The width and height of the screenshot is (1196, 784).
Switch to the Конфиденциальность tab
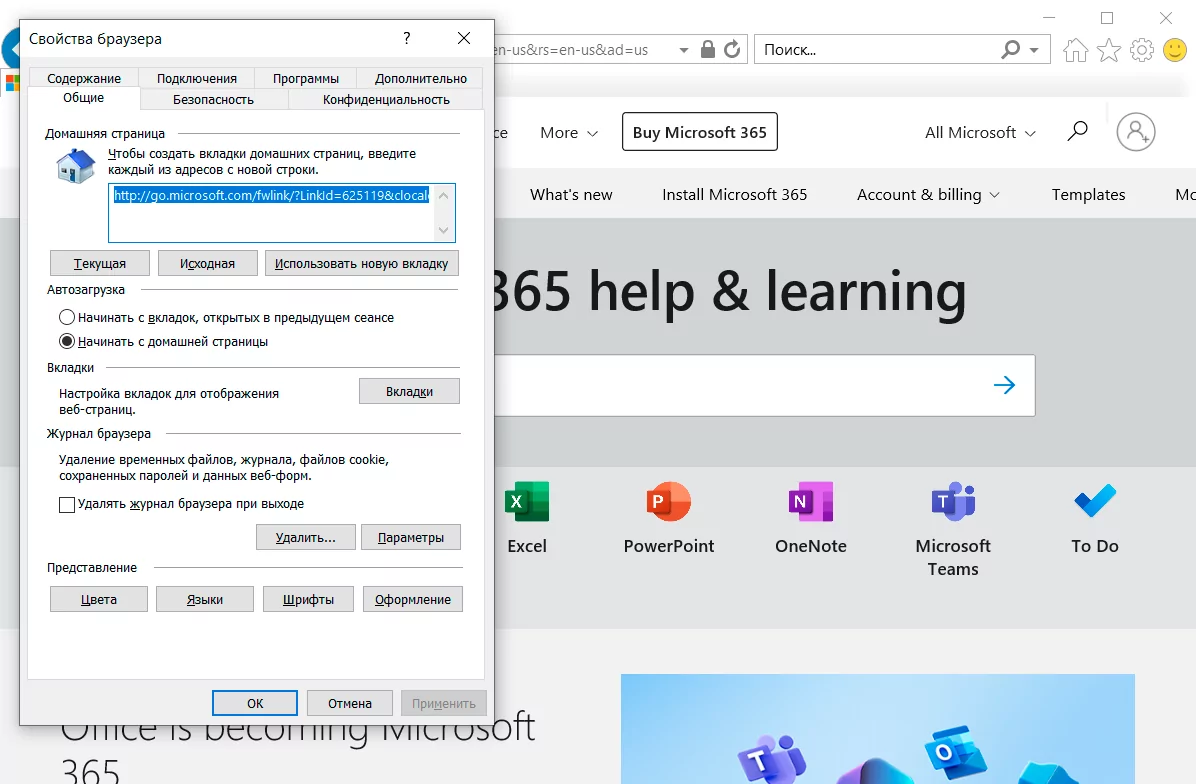tap(386, 100)
